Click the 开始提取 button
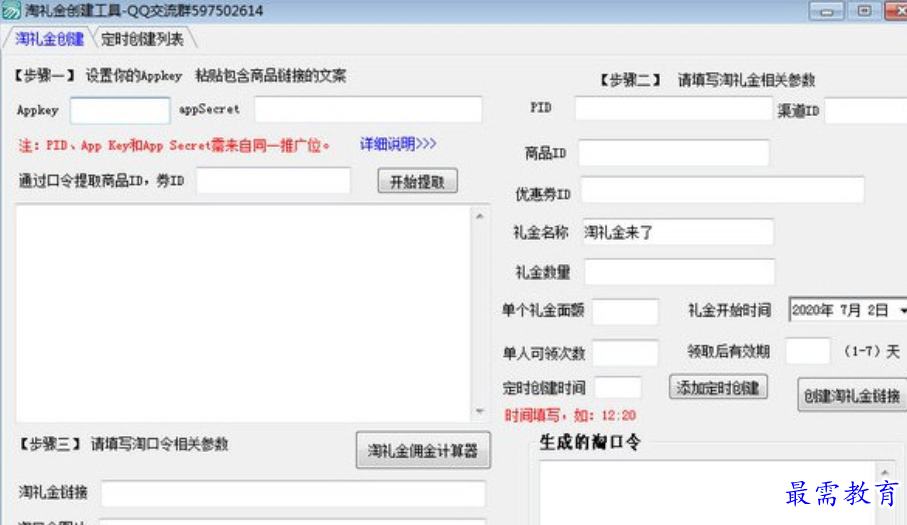Screen dimensions: 907x525 (418, 182)
